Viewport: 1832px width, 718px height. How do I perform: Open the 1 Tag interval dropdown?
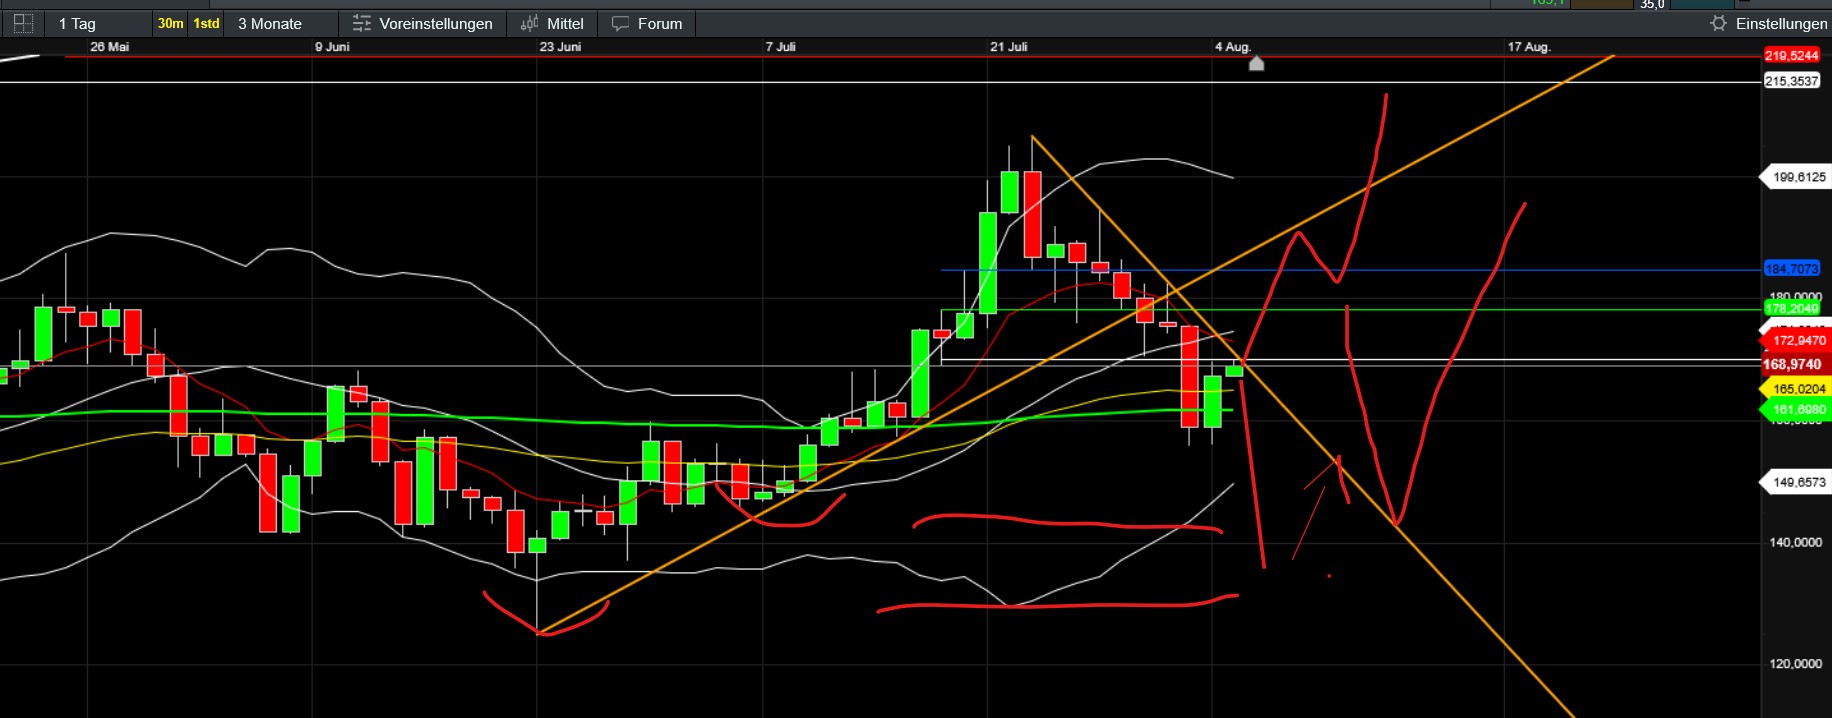point(98,23)
